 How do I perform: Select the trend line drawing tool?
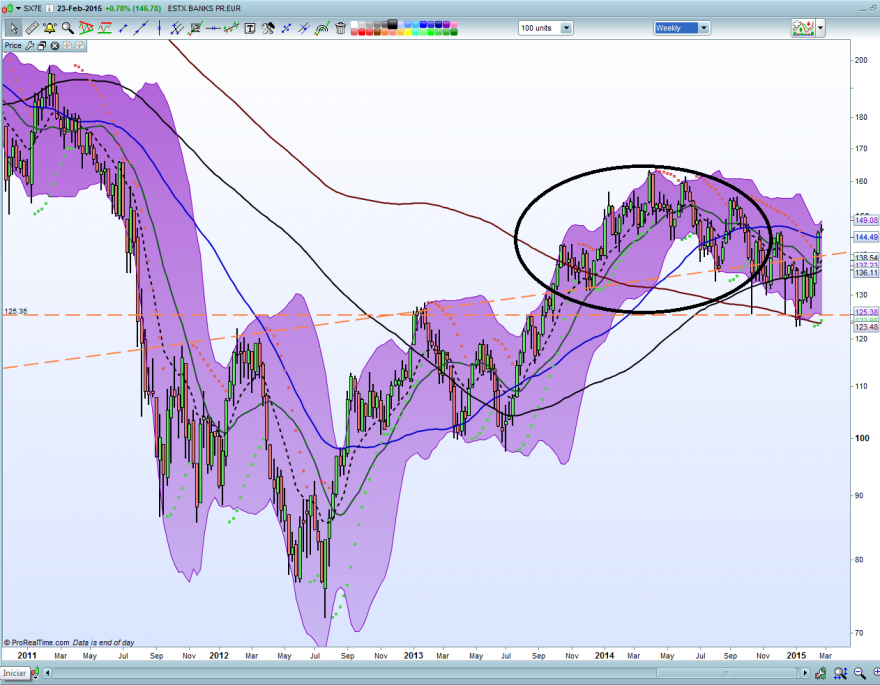point(140,28)
